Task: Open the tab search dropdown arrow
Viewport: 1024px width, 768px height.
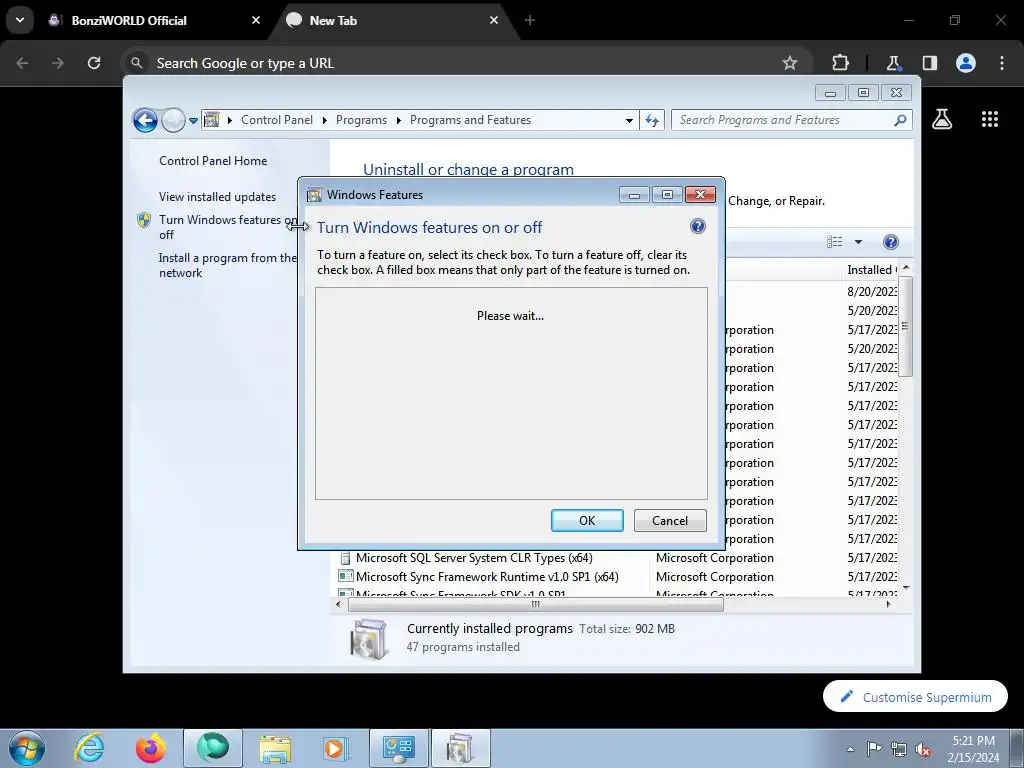Action: click(20, 20)
